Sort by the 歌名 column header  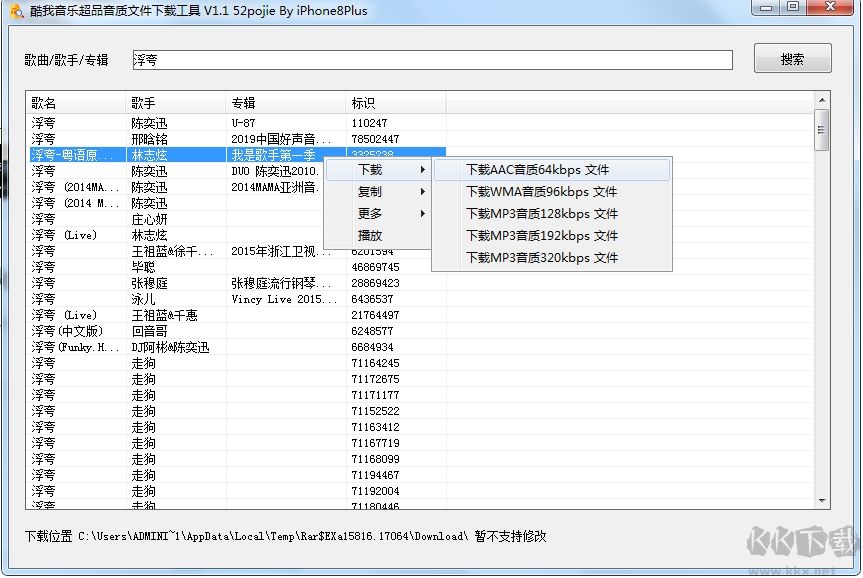coord(75,103)
